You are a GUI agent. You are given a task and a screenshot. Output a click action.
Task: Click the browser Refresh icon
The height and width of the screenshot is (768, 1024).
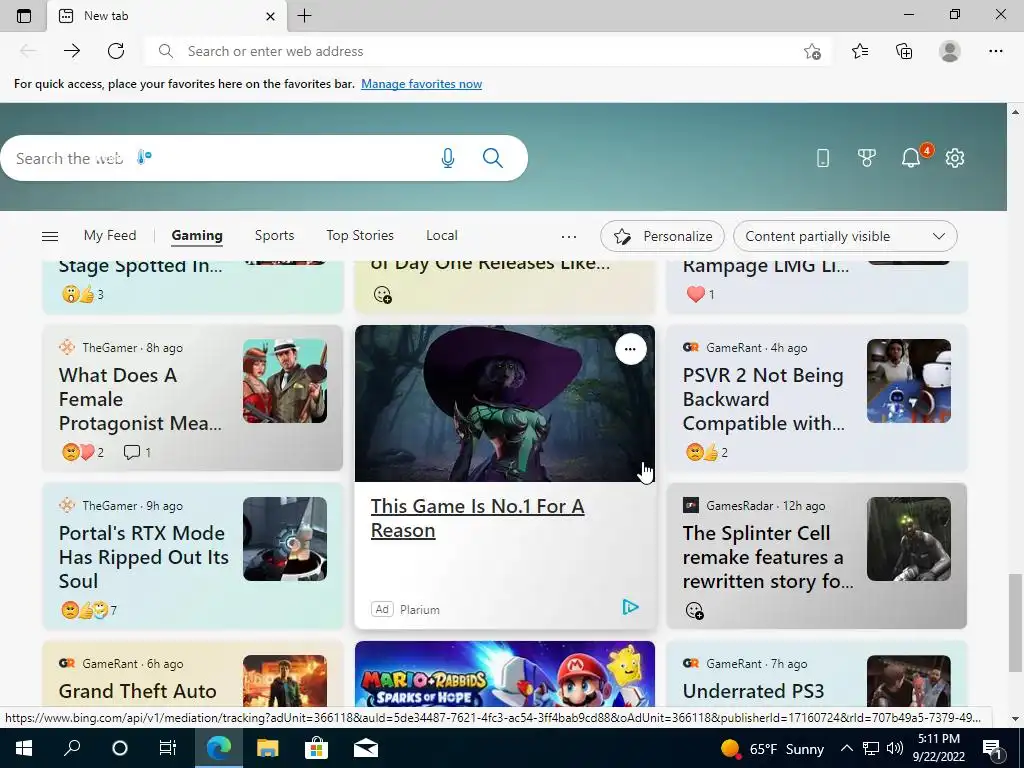[116, 51]
